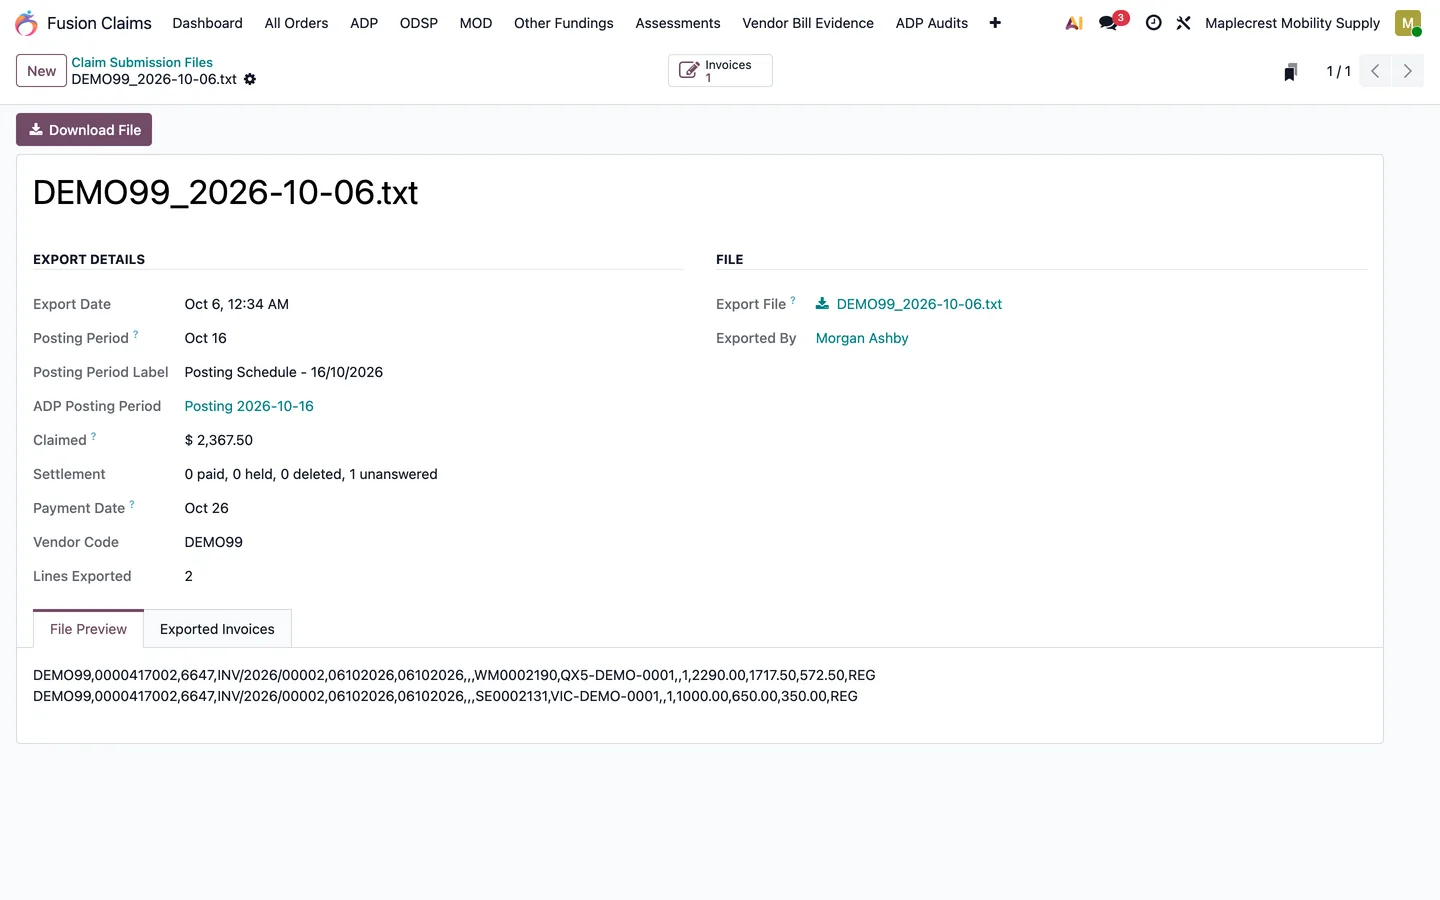Click the Claimed value $ 2,367.50

219,440
